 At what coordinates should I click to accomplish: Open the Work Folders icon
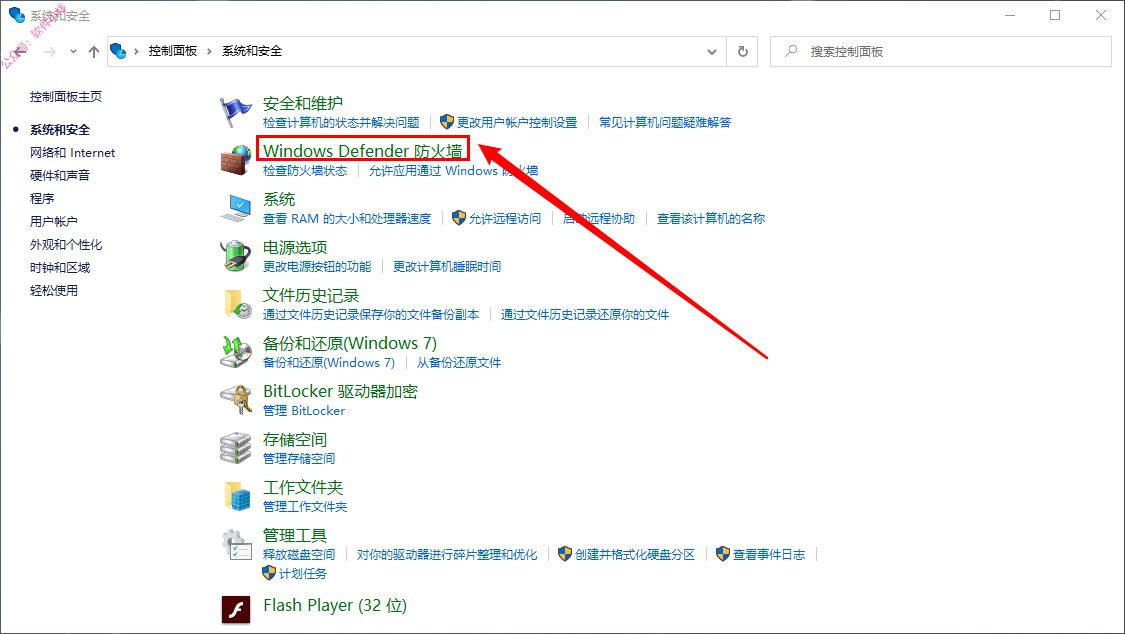(237, 496)
